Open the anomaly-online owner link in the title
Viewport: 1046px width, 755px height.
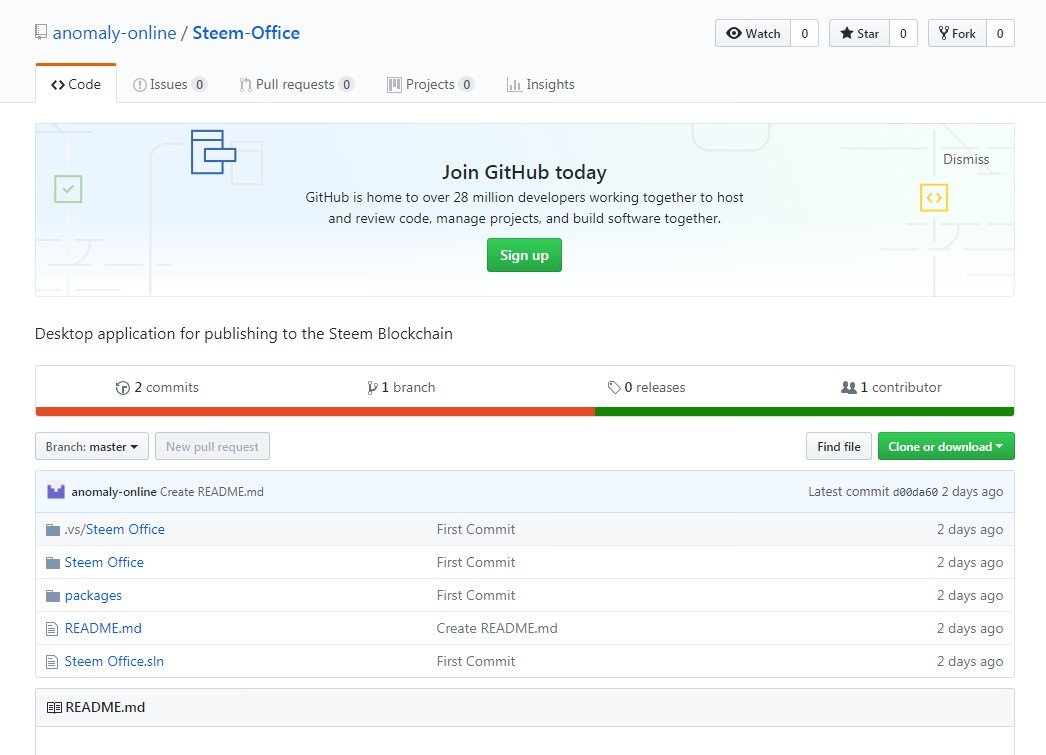coord(114,33)
